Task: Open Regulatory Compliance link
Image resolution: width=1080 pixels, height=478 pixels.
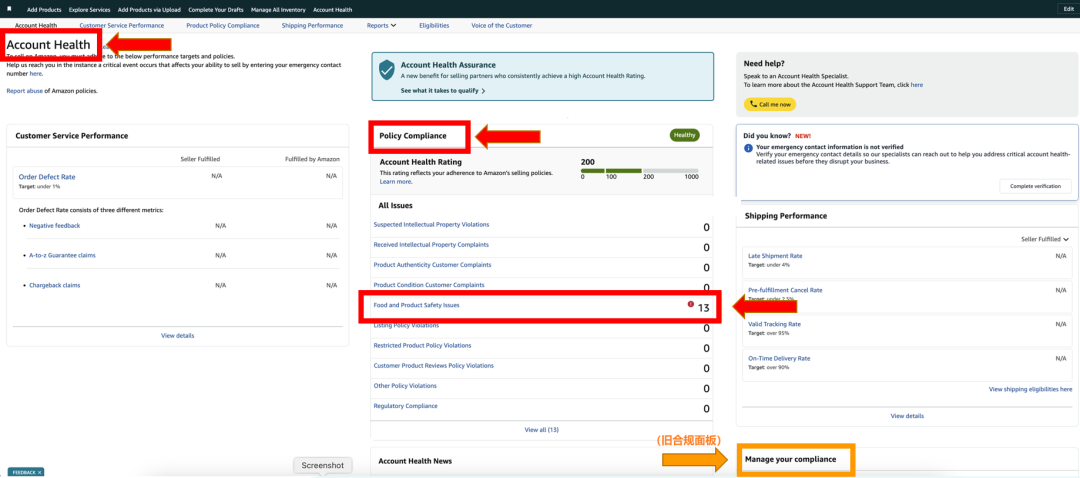Action: pyautogui.click(x=406, y=406)
